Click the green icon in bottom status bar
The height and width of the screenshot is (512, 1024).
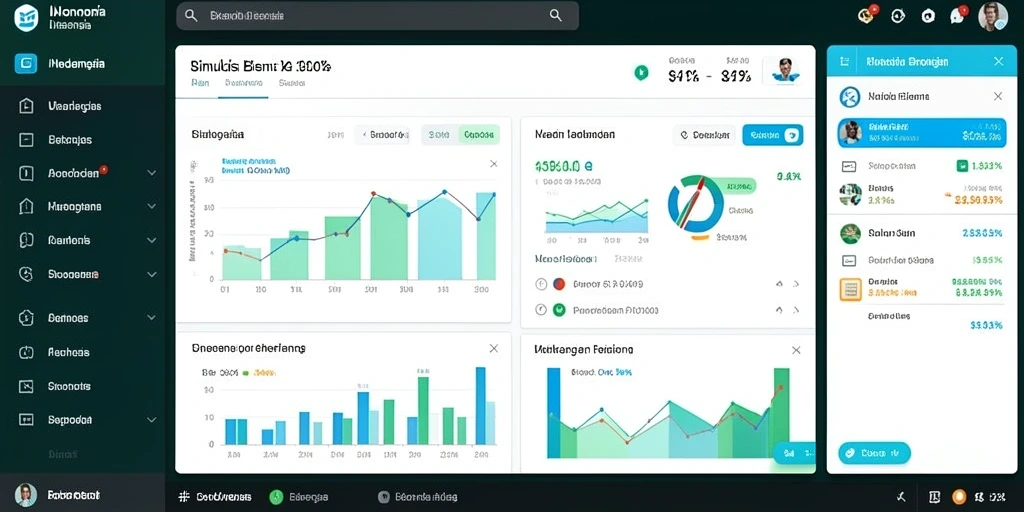point(276,497)
